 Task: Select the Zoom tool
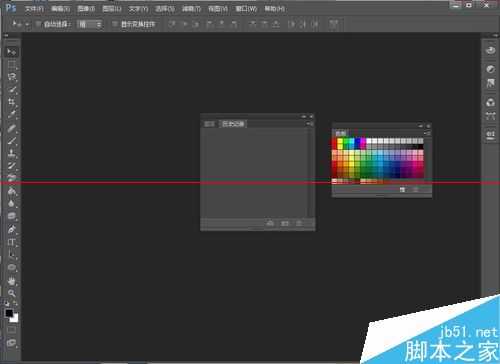(11, 293)
